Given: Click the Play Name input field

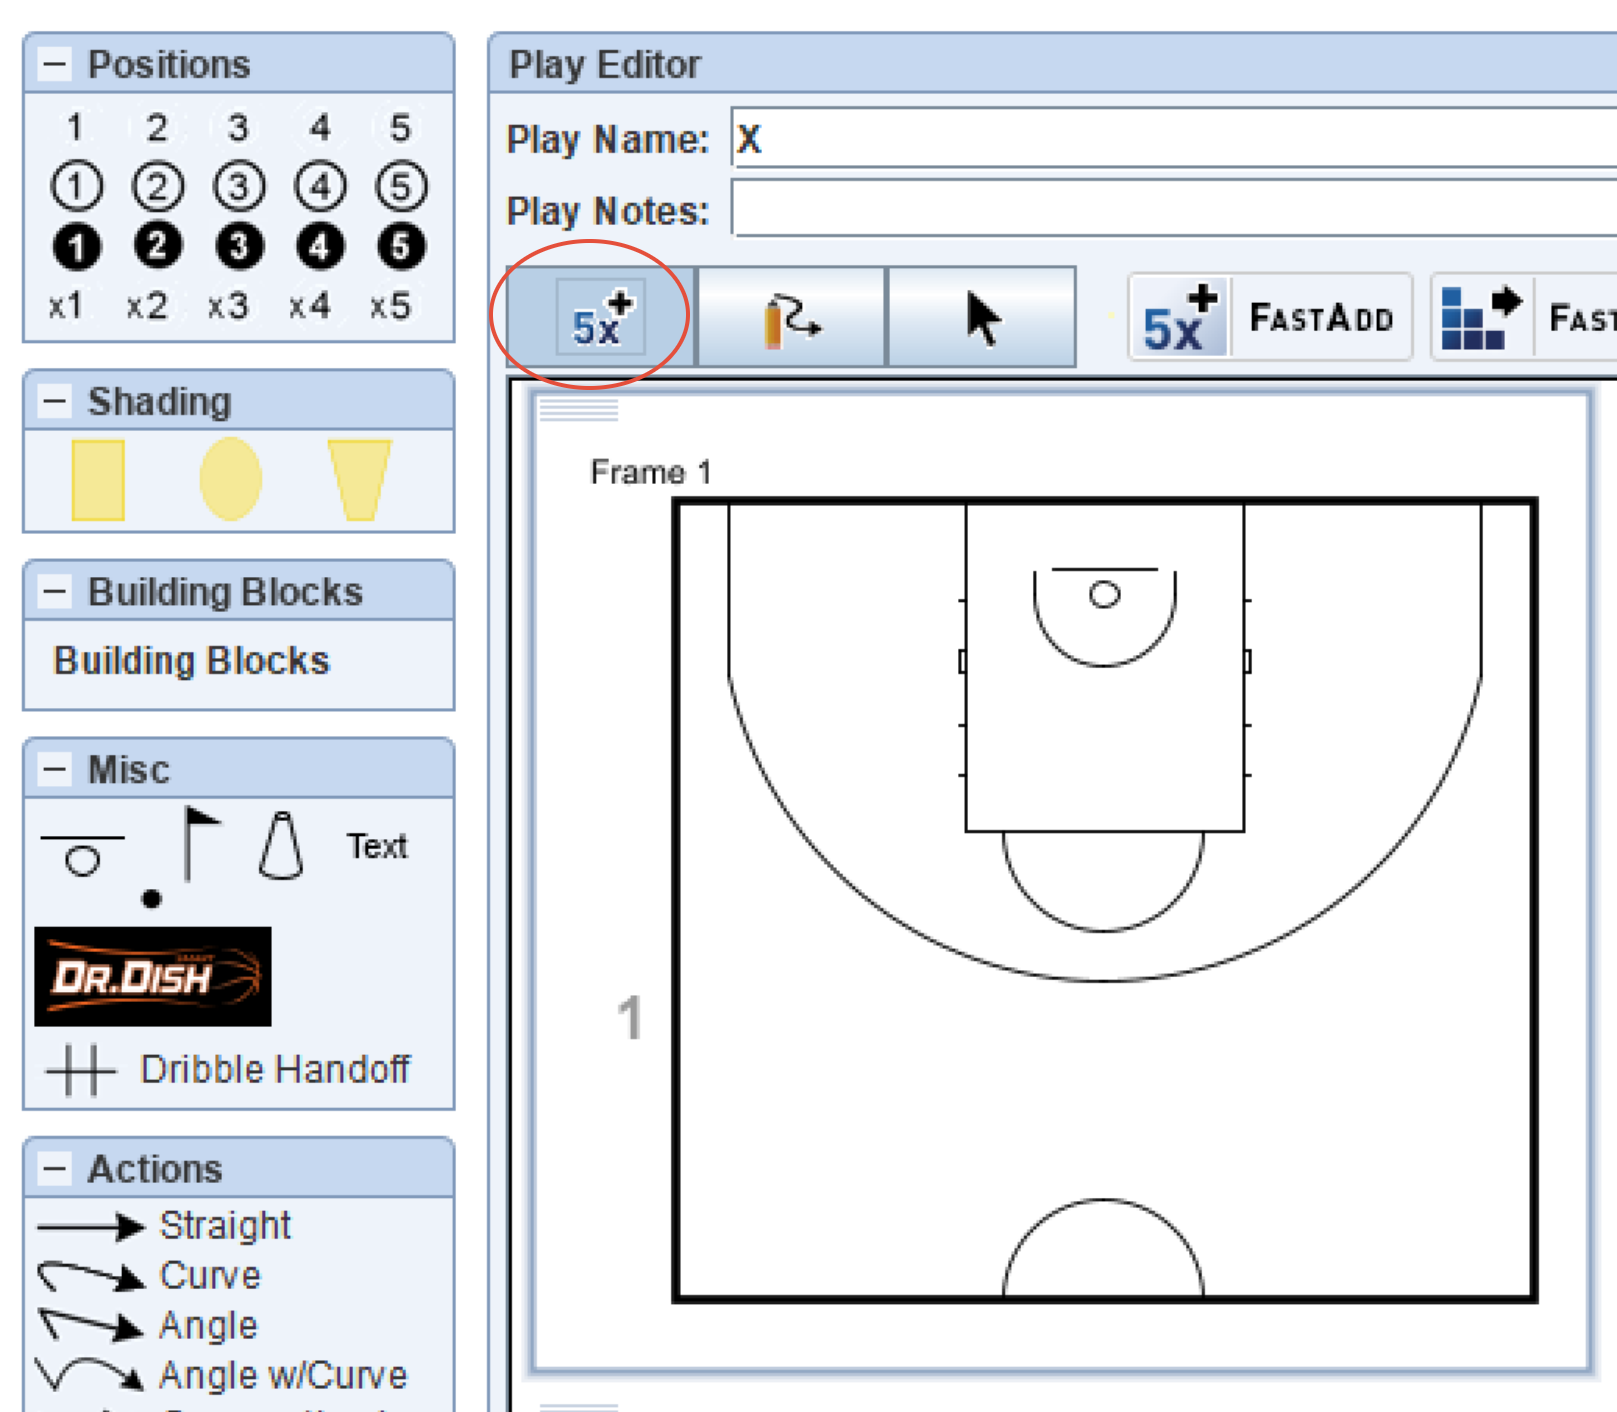Looking at the screenshot, I should tap(1174, 138).
